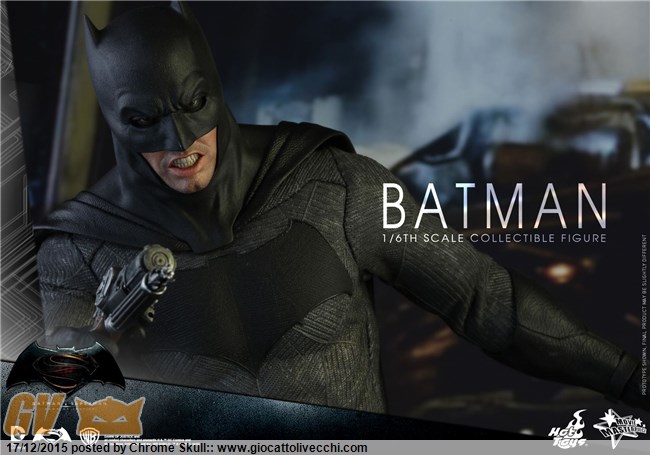Click the large BATMAN title text
Viewport: 650px width, 455px height.
tap(493, 207)
